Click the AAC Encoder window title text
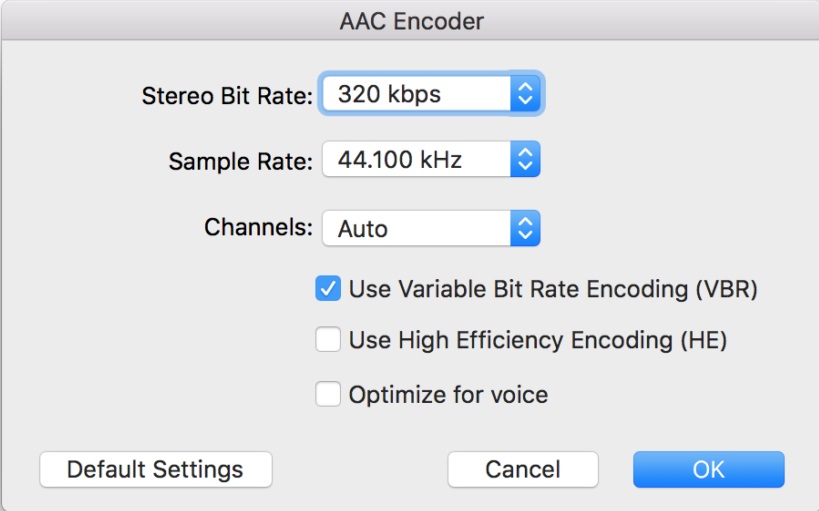This screenshot has width=819, height=511. pyautogui.click(x=411, y=20)
